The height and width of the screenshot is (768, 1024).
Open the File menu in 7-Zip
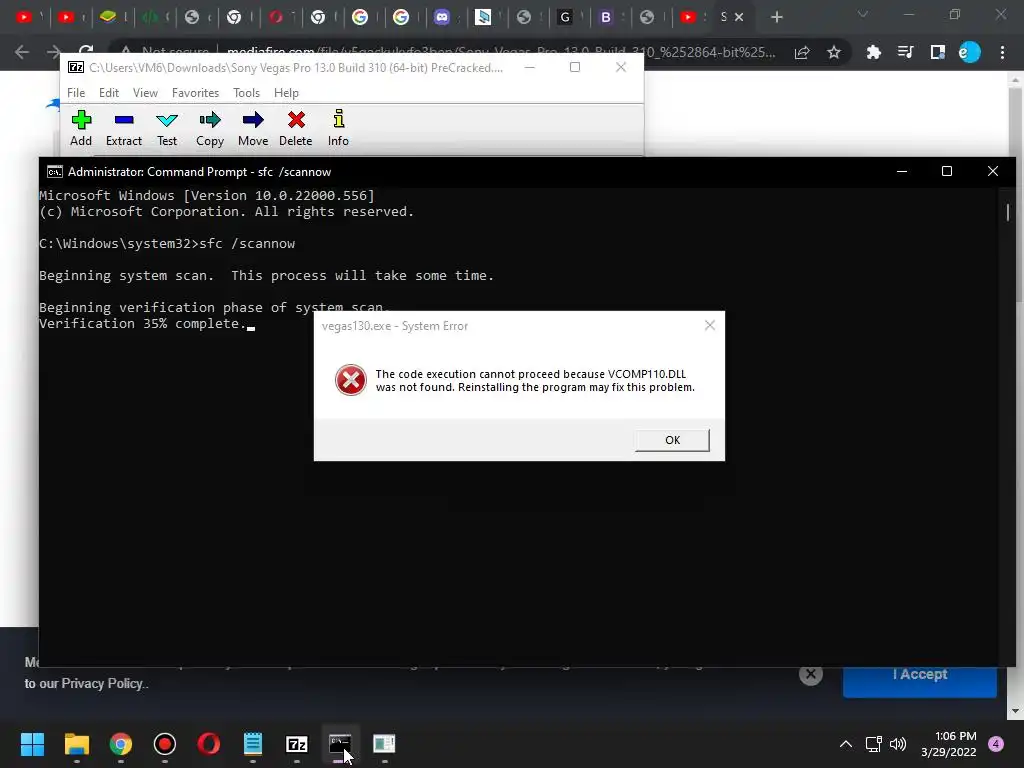point(76,93)
